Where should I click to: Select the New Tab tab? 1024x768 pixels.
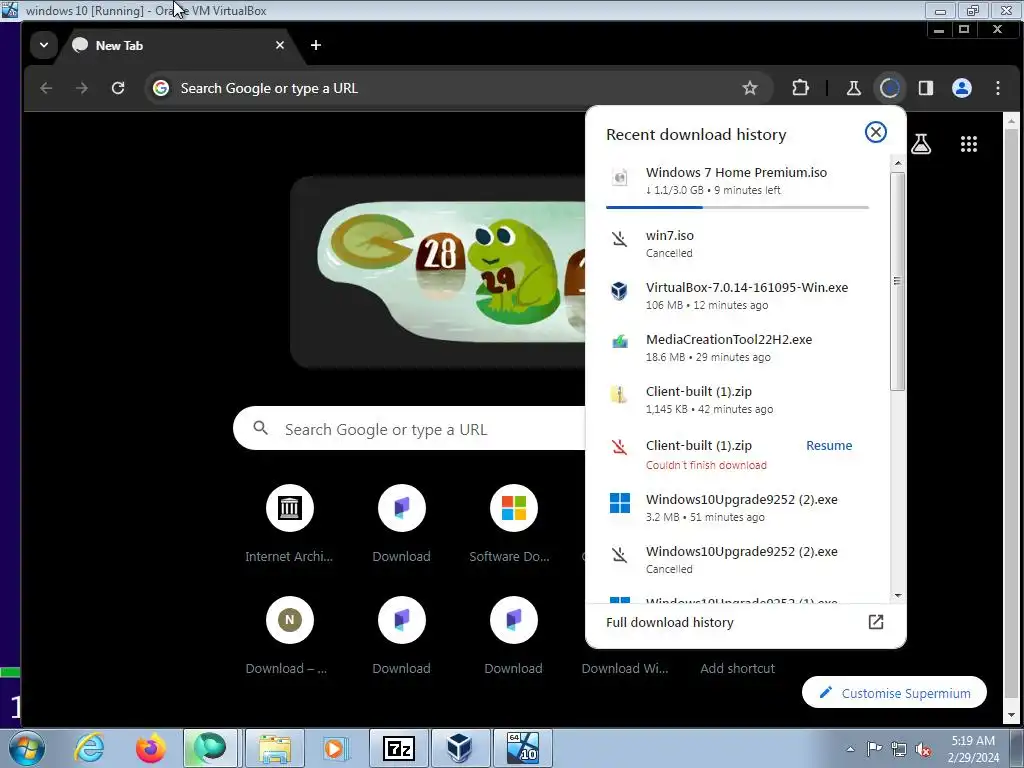[176, 46]
